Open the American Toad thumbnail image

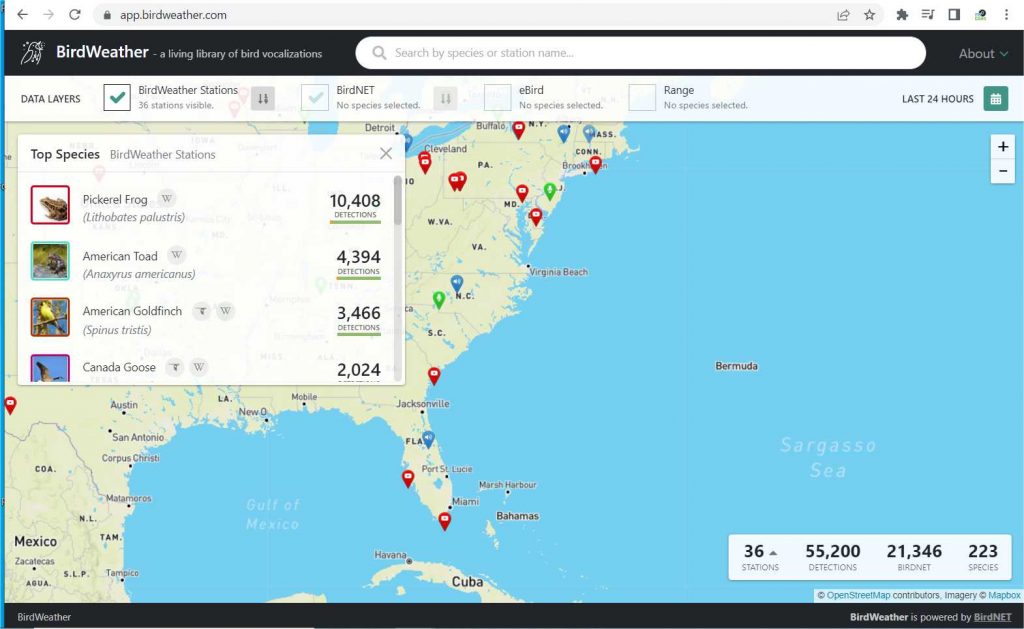[50, 261]
